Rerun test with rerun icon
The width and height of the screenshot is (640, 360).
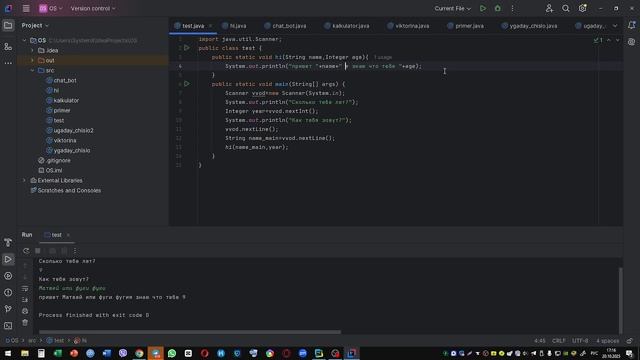coord(26,251)
